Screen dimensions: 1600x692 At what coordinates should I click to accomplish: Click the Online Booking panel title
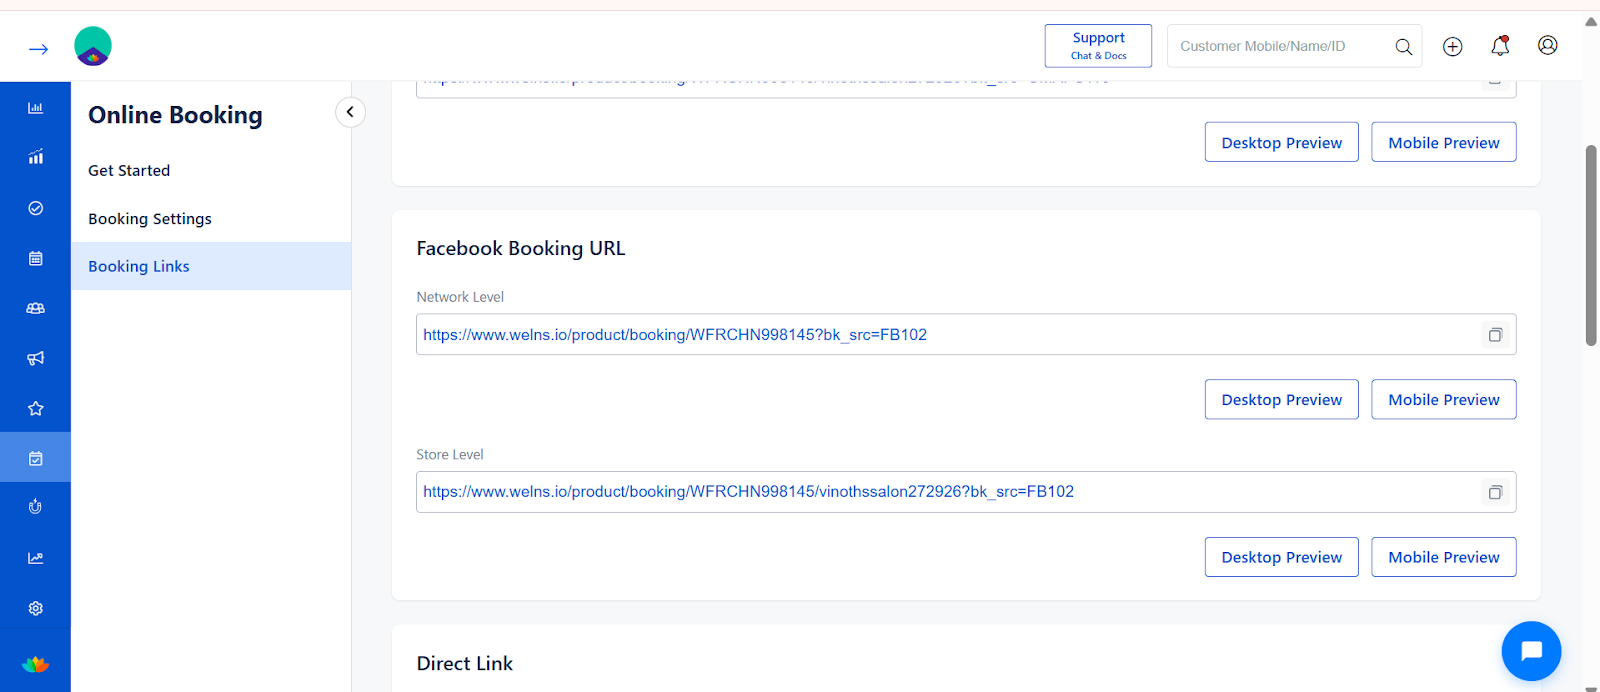coord(175,115)
